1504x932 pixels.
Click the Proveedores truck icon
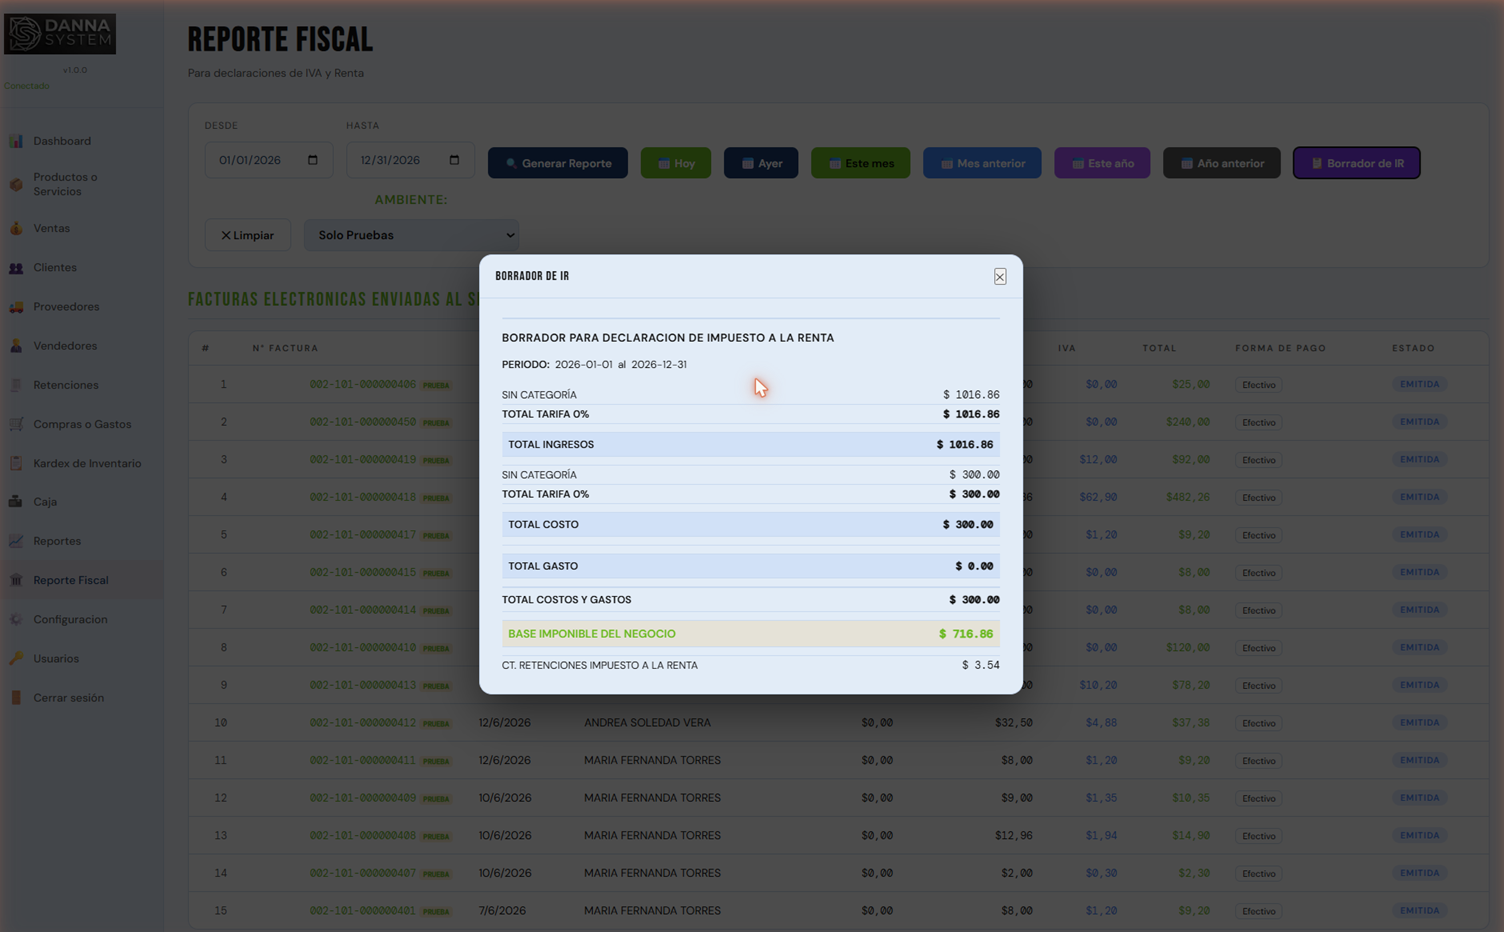pyautogui.click(x=16, y=307)
